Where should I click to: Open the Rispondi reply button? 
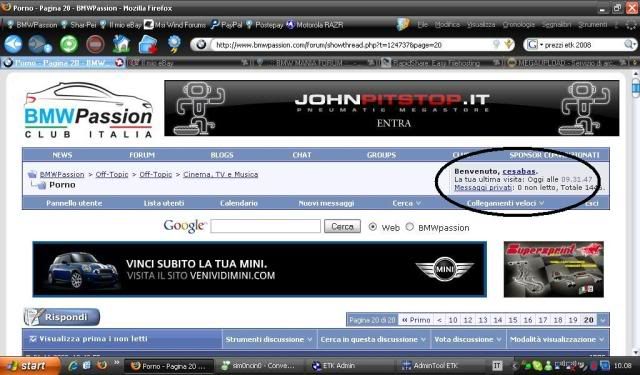pyautogui.click(x=62, y=317)
